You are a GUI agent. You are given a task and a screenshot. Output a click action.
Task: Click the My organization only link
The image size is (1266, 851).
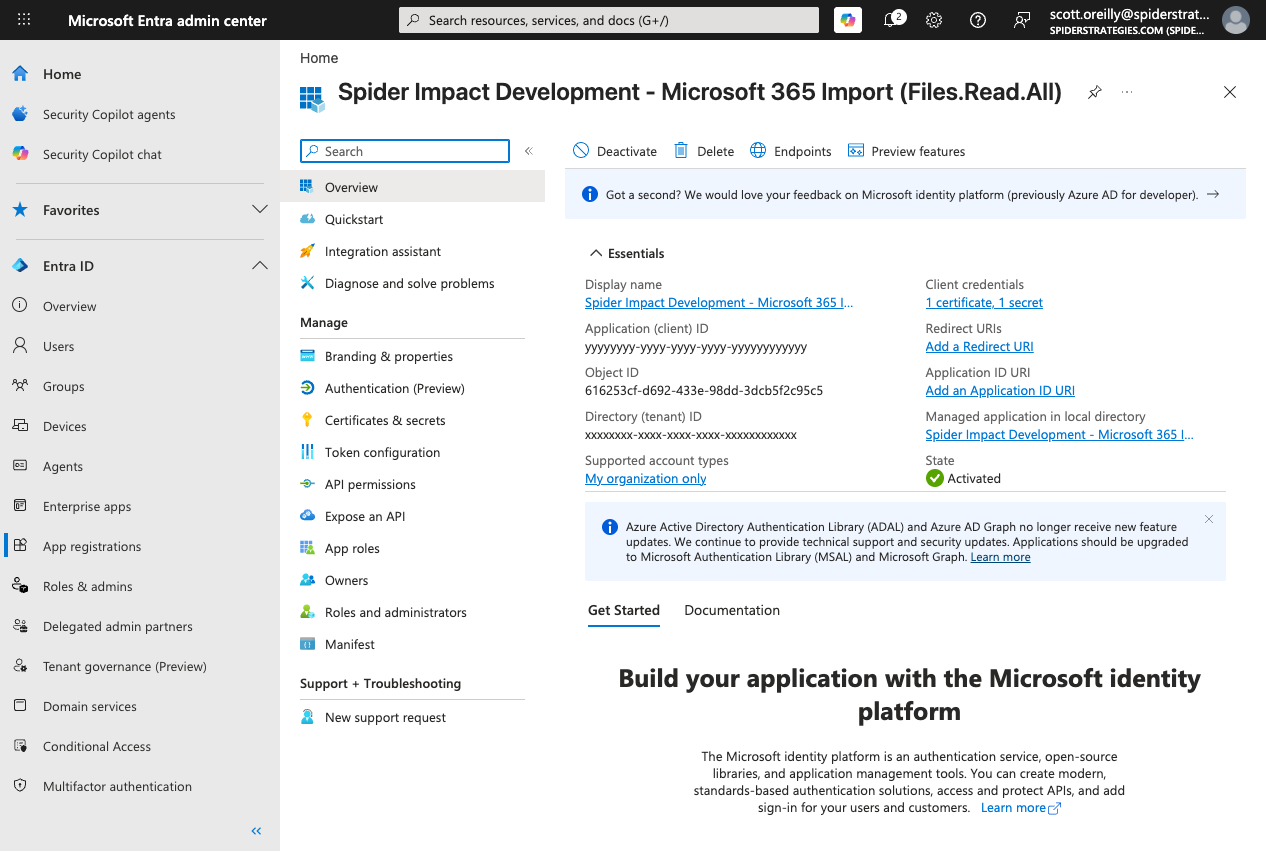coord(646,478)
